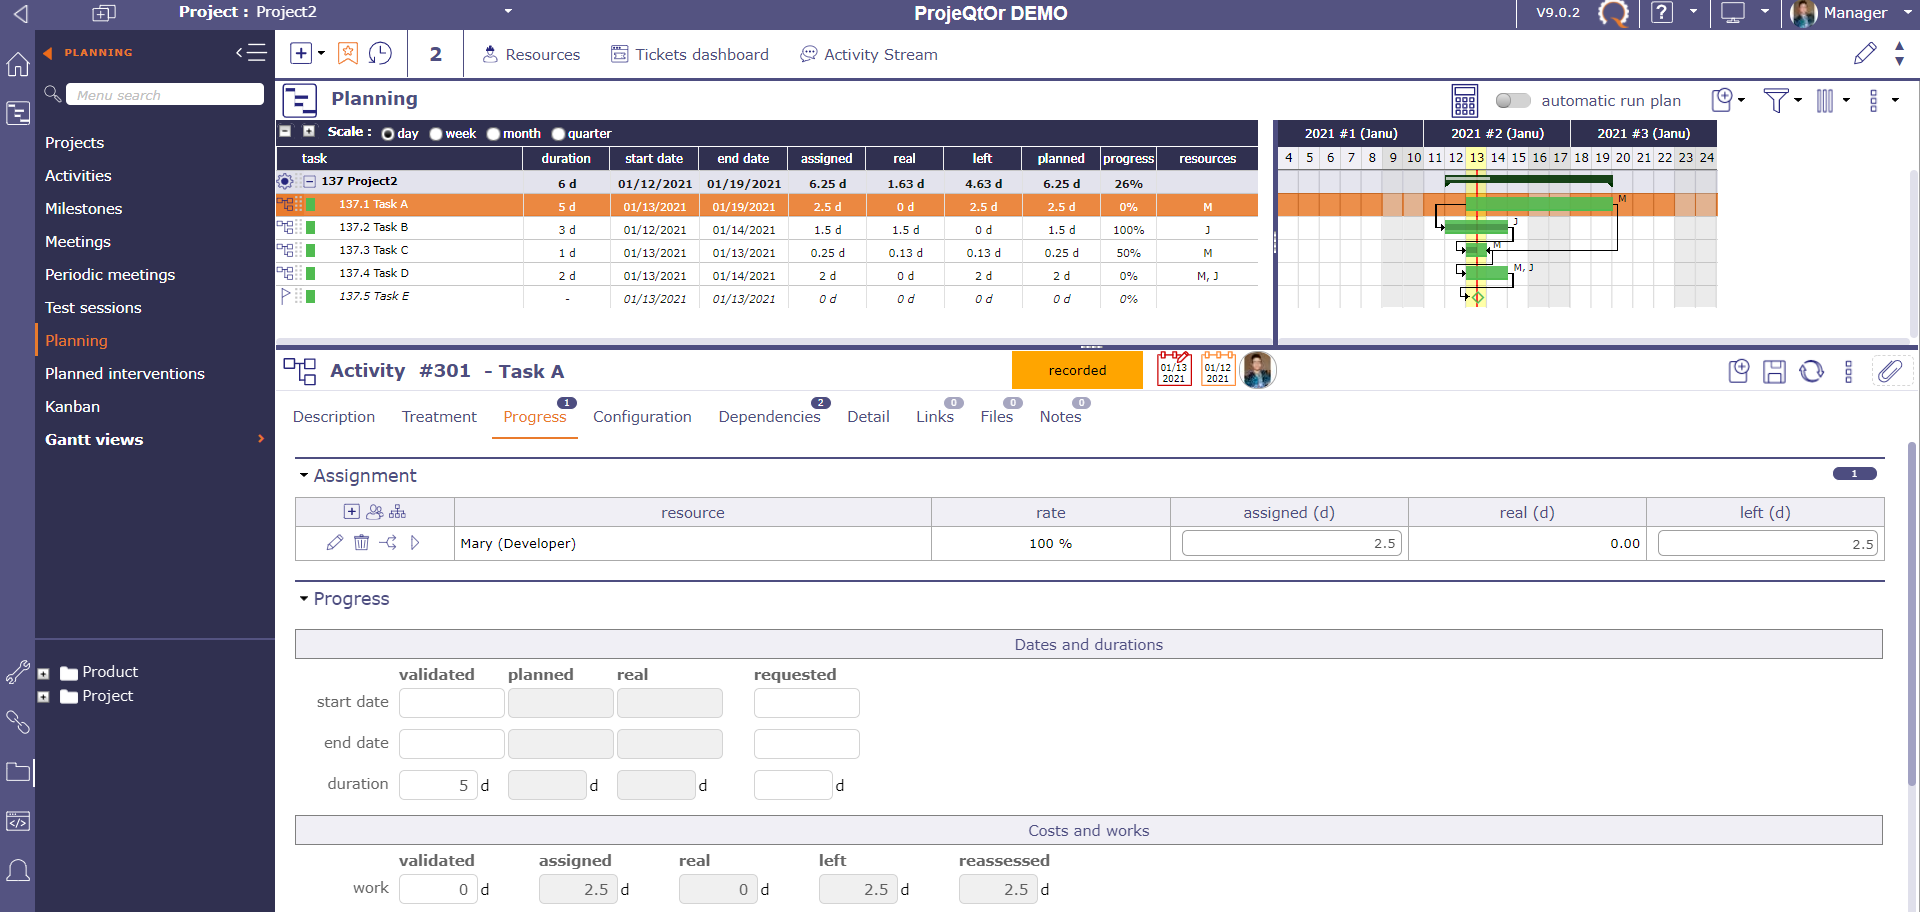Click the refresh icon in activity toolbar
This screenshot has height=912, width=1920.
[1811, 372]
